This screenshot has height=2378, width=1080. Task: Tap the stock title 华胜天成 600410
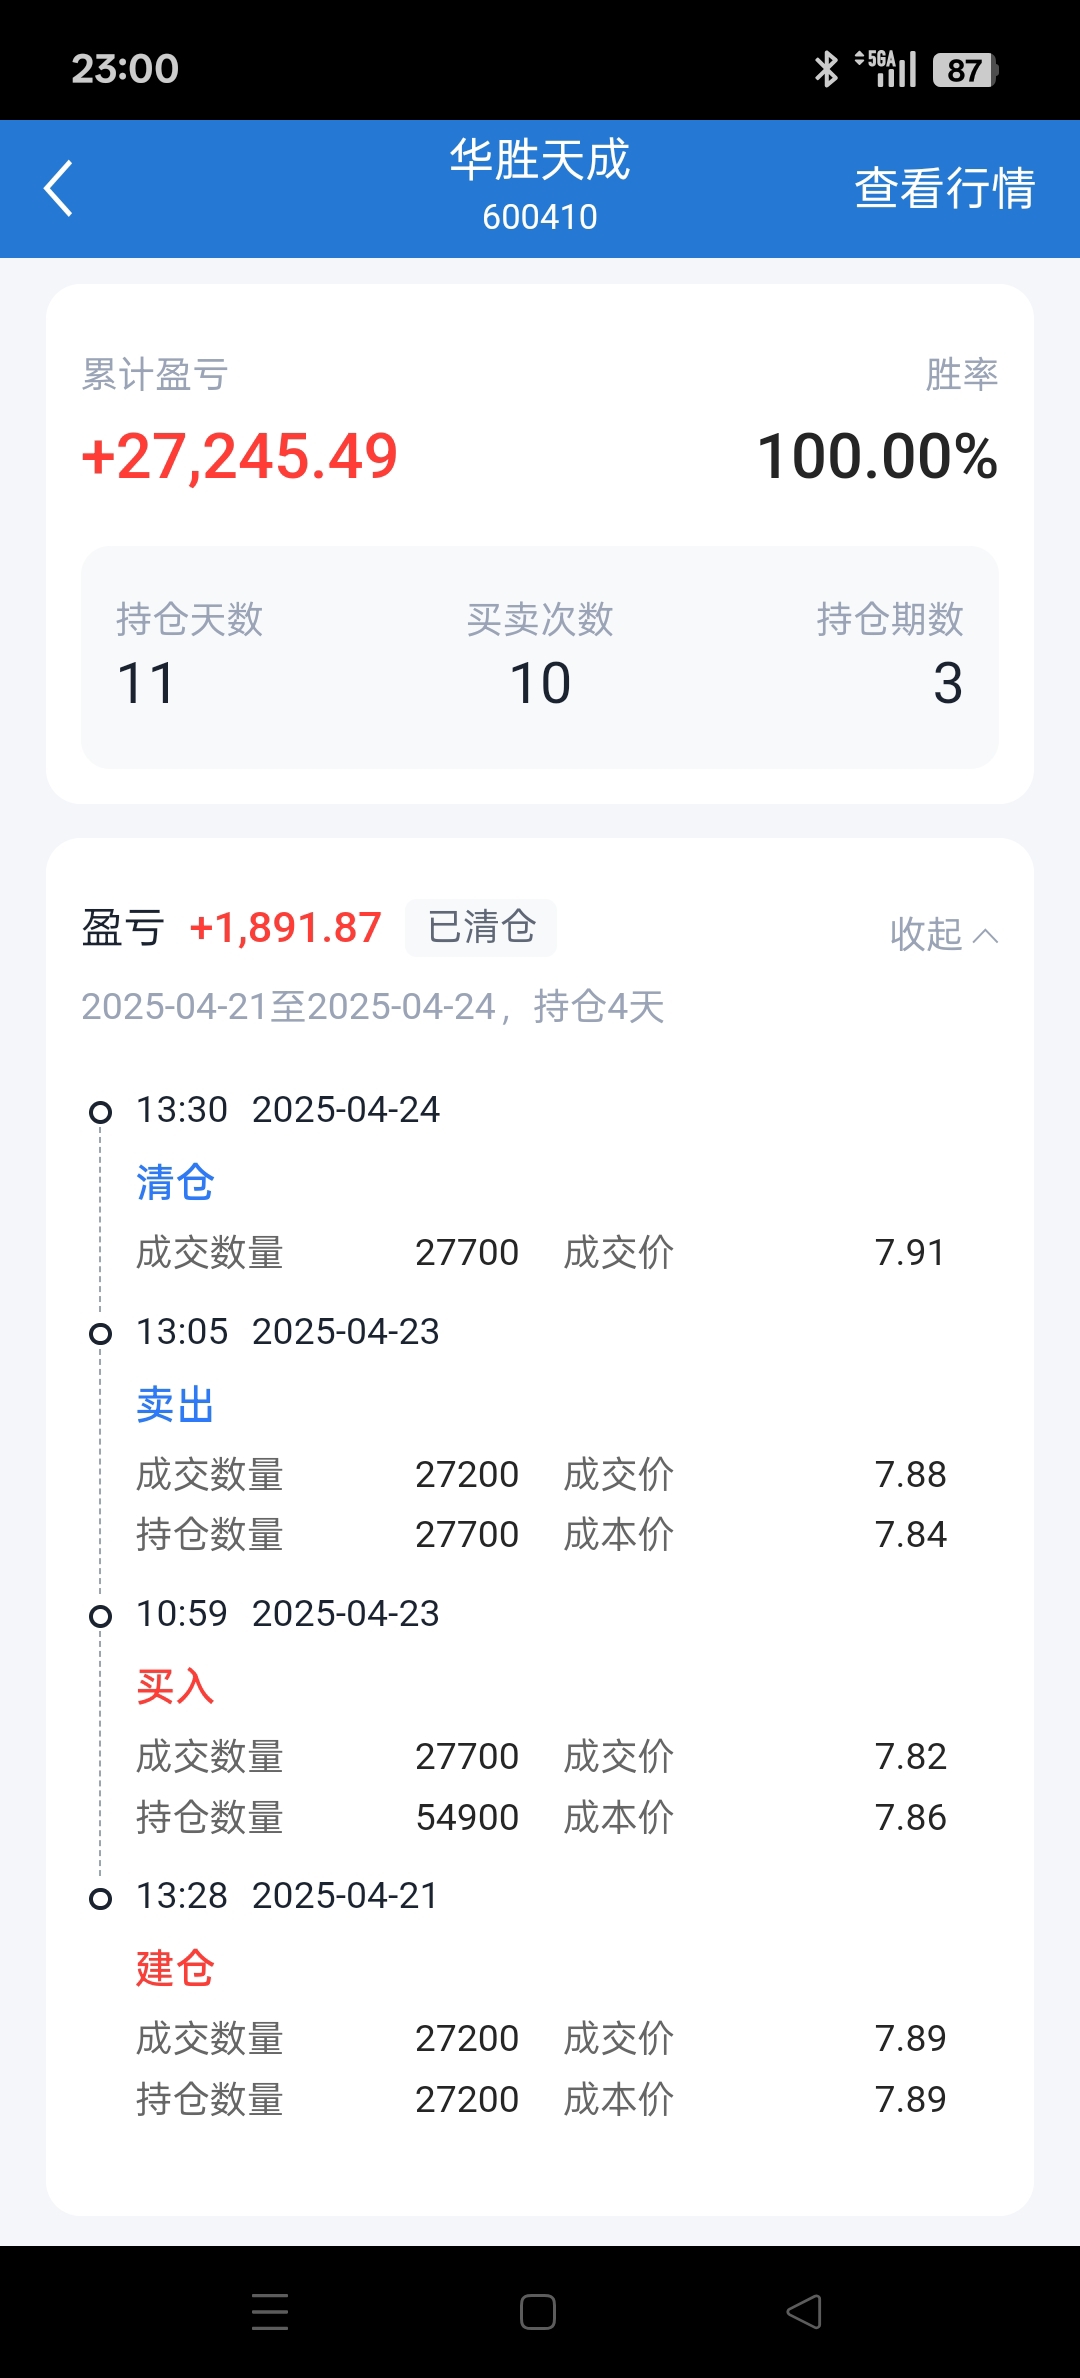(x=540, y=186)
